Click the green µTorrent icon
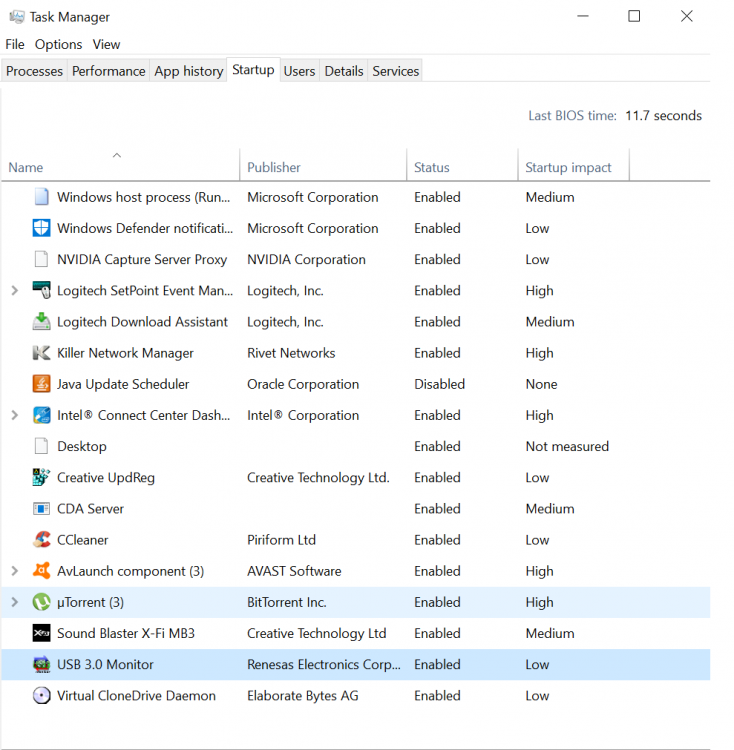The width and height of the screenshot is (734, 750). pos(42,602)
